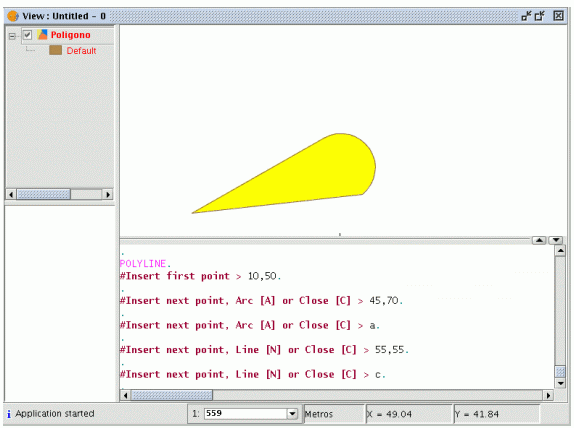574x428 pixels.
Task: Click the brown Default symbol swatch
Action: pos(56,50)
